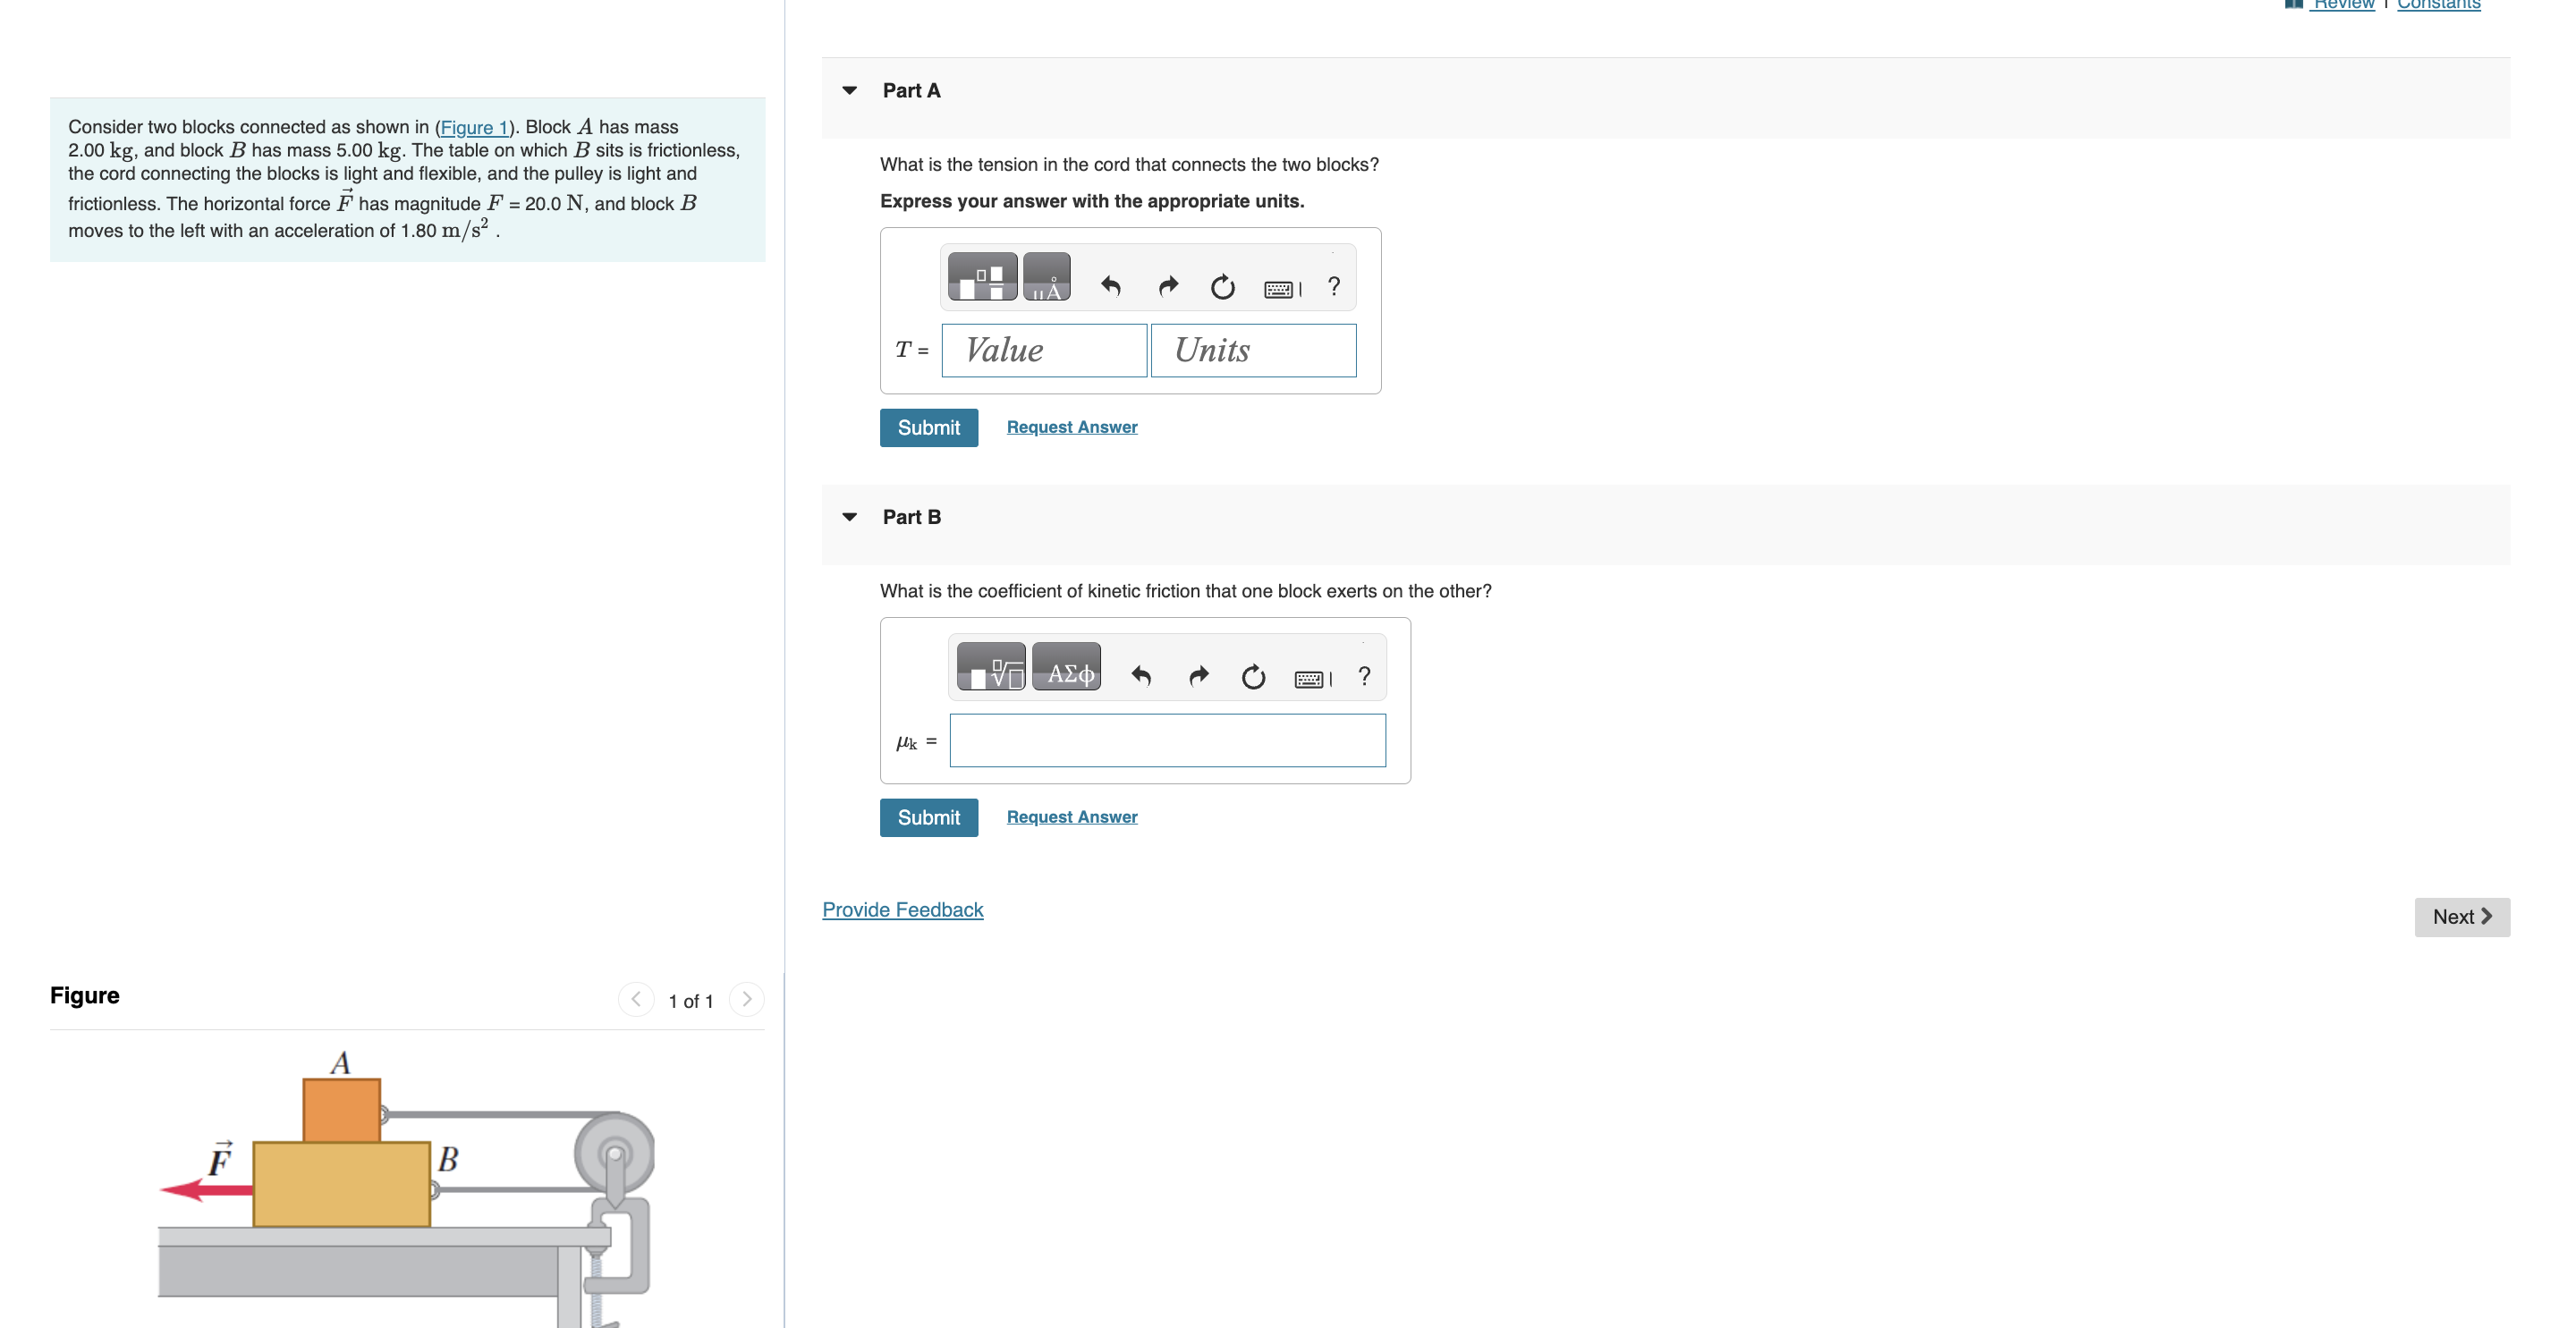Click the redo arrow icon in Part A

tap(1170, 283)
